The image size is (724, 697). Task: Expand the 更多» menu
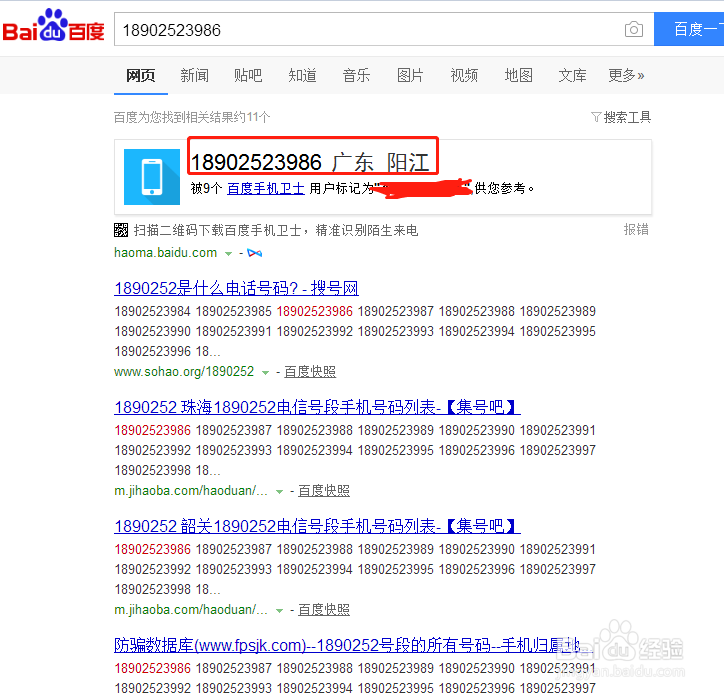tap(626, 75)
